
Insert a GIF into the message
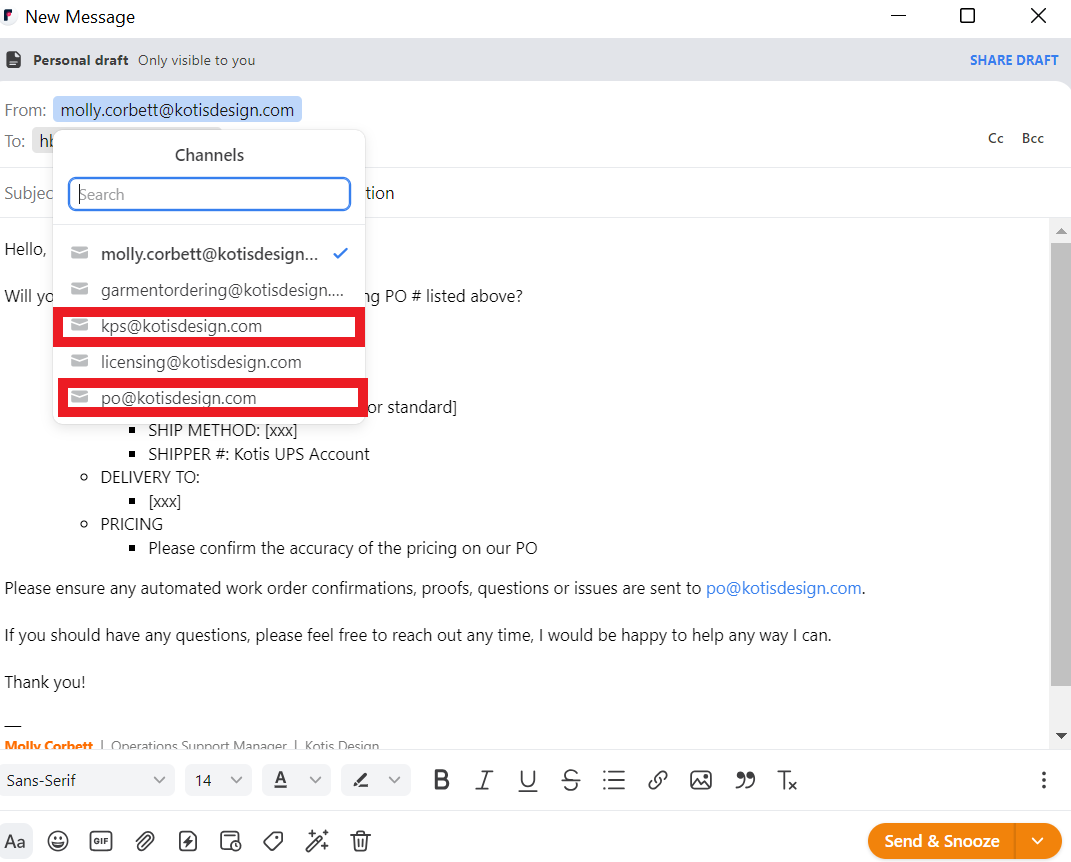pyautogui.click(x=101, y=841)
